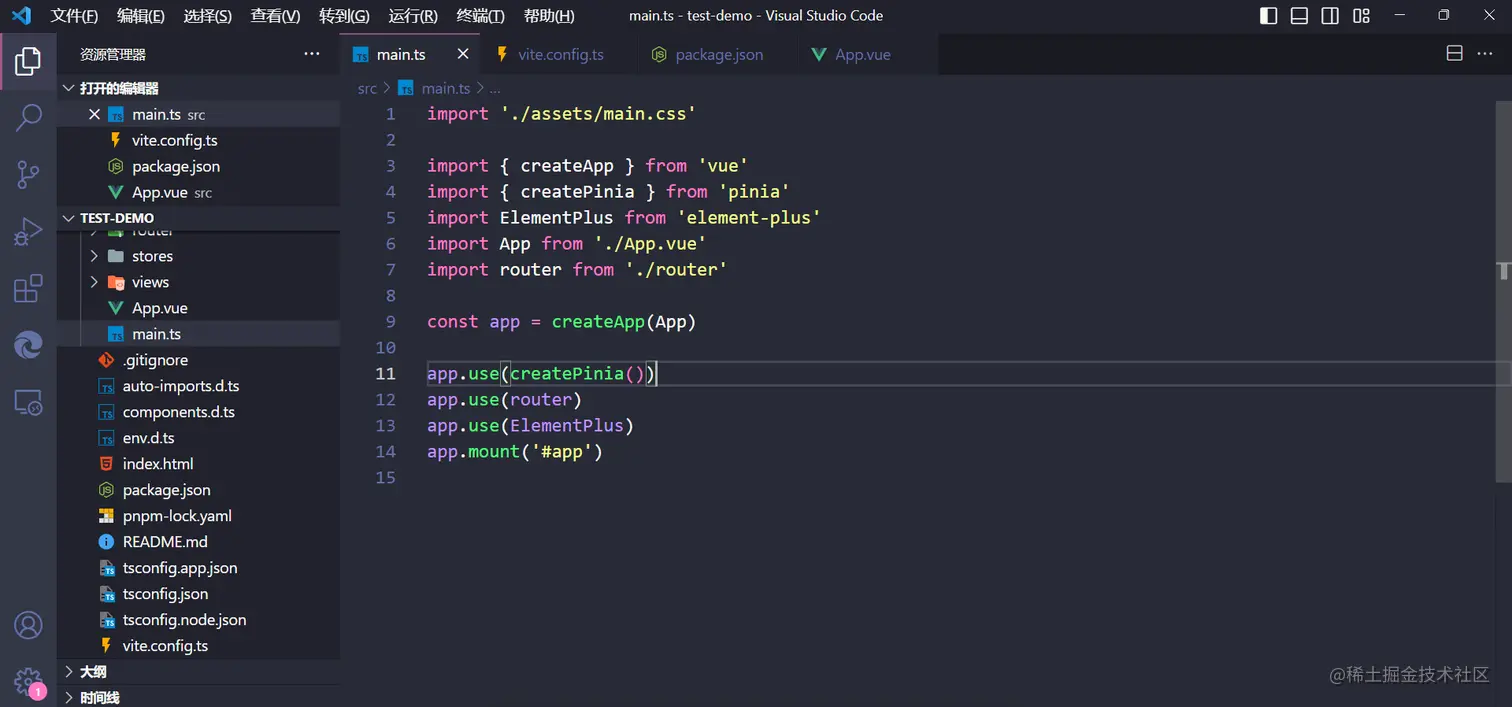Open env.d.ts file
The width and height of the screenshot is (1512, 707).
coord(198,438)
